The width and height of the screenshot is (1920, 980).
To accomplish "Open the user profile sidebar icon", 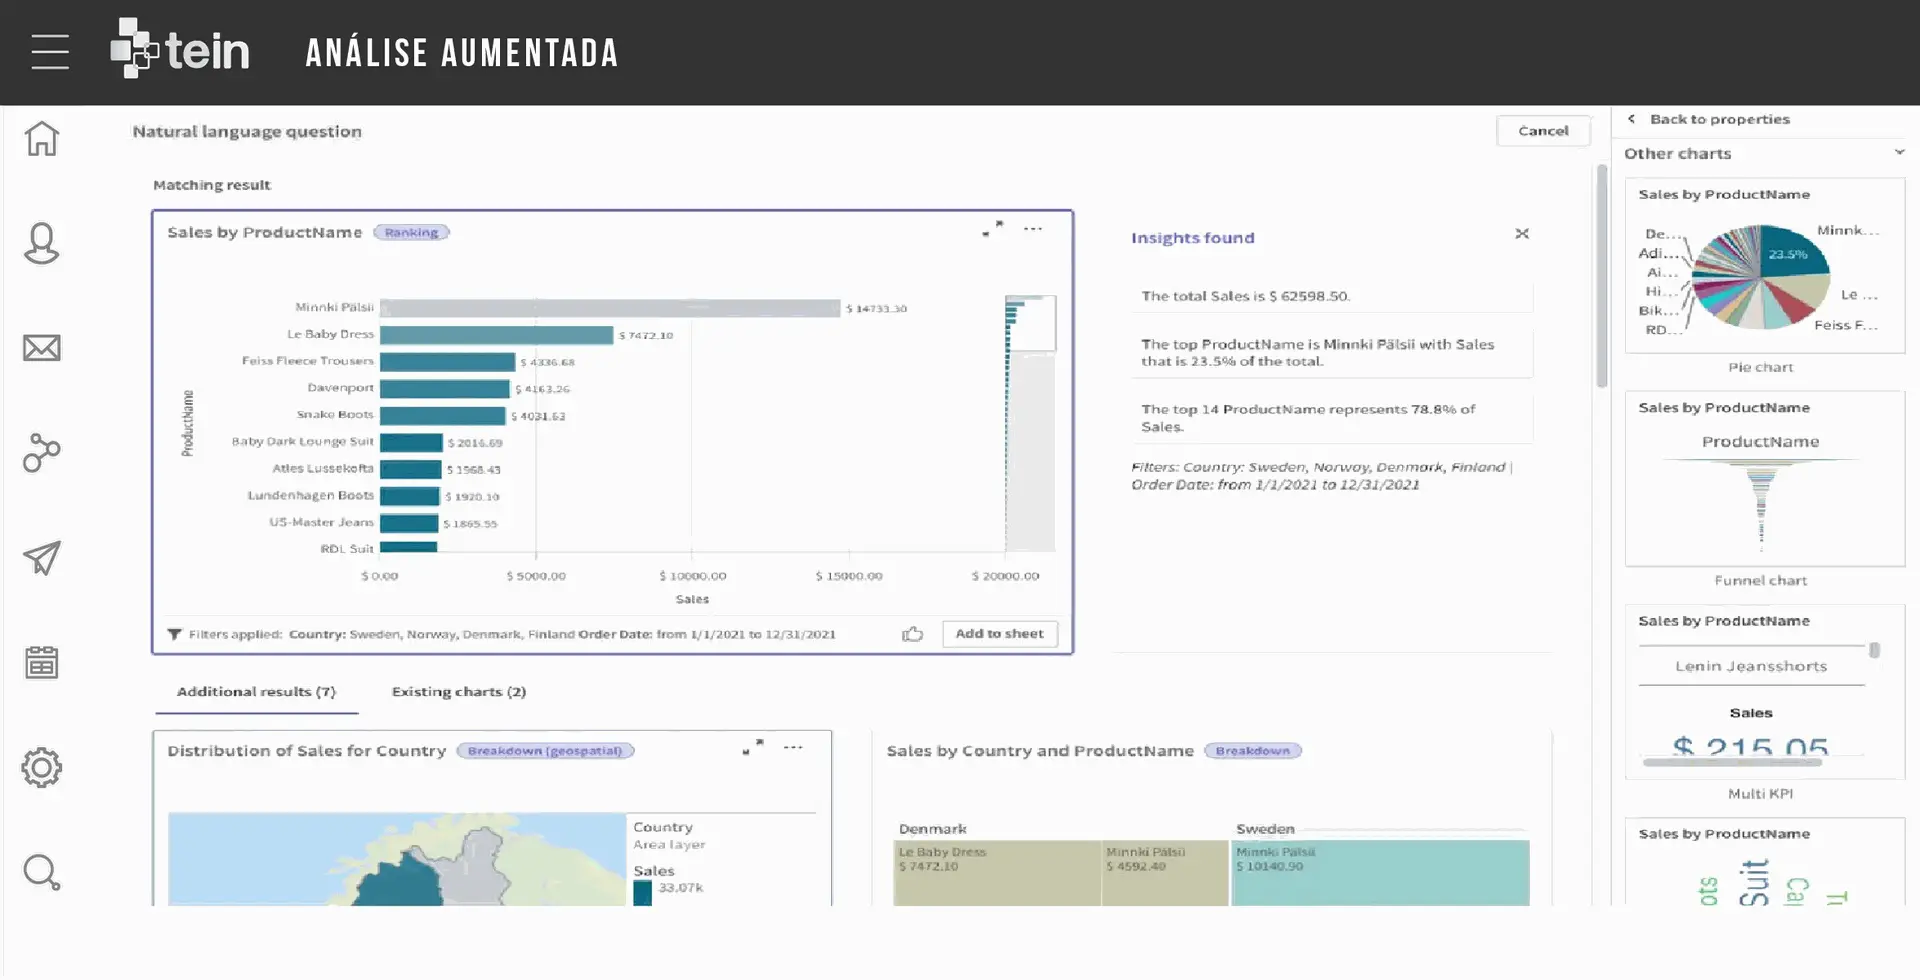I will click(42, 243).
